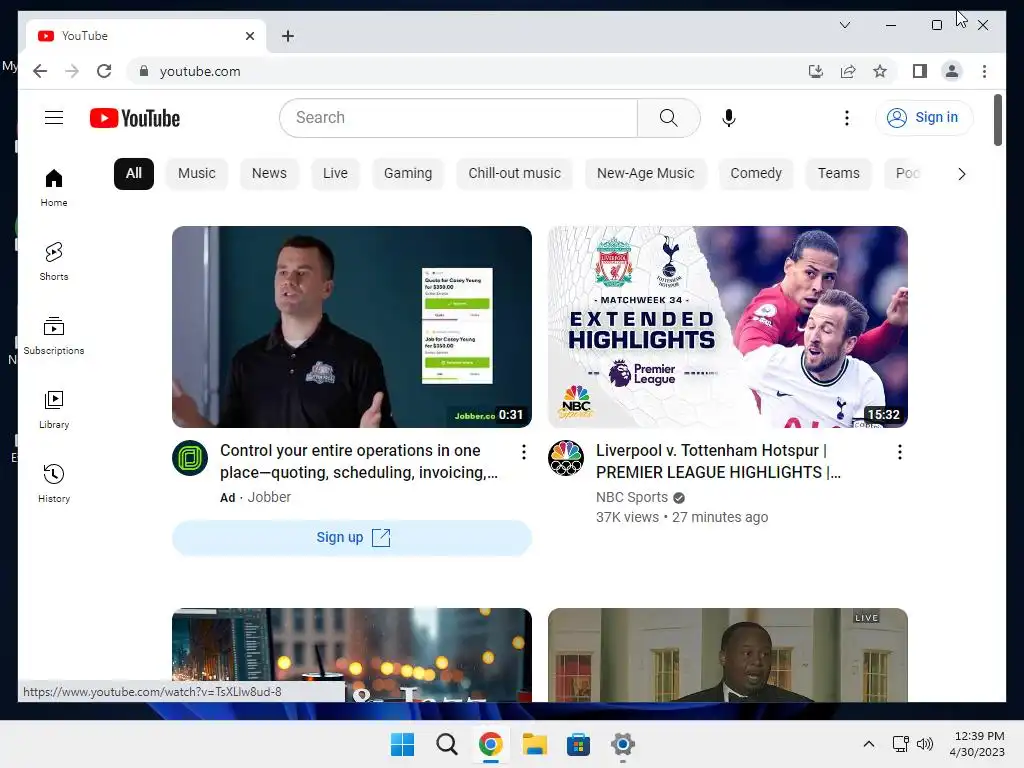Click the install app icon in the address bar
Screen dimensions: 1024x768
click(x=815, y=71)
